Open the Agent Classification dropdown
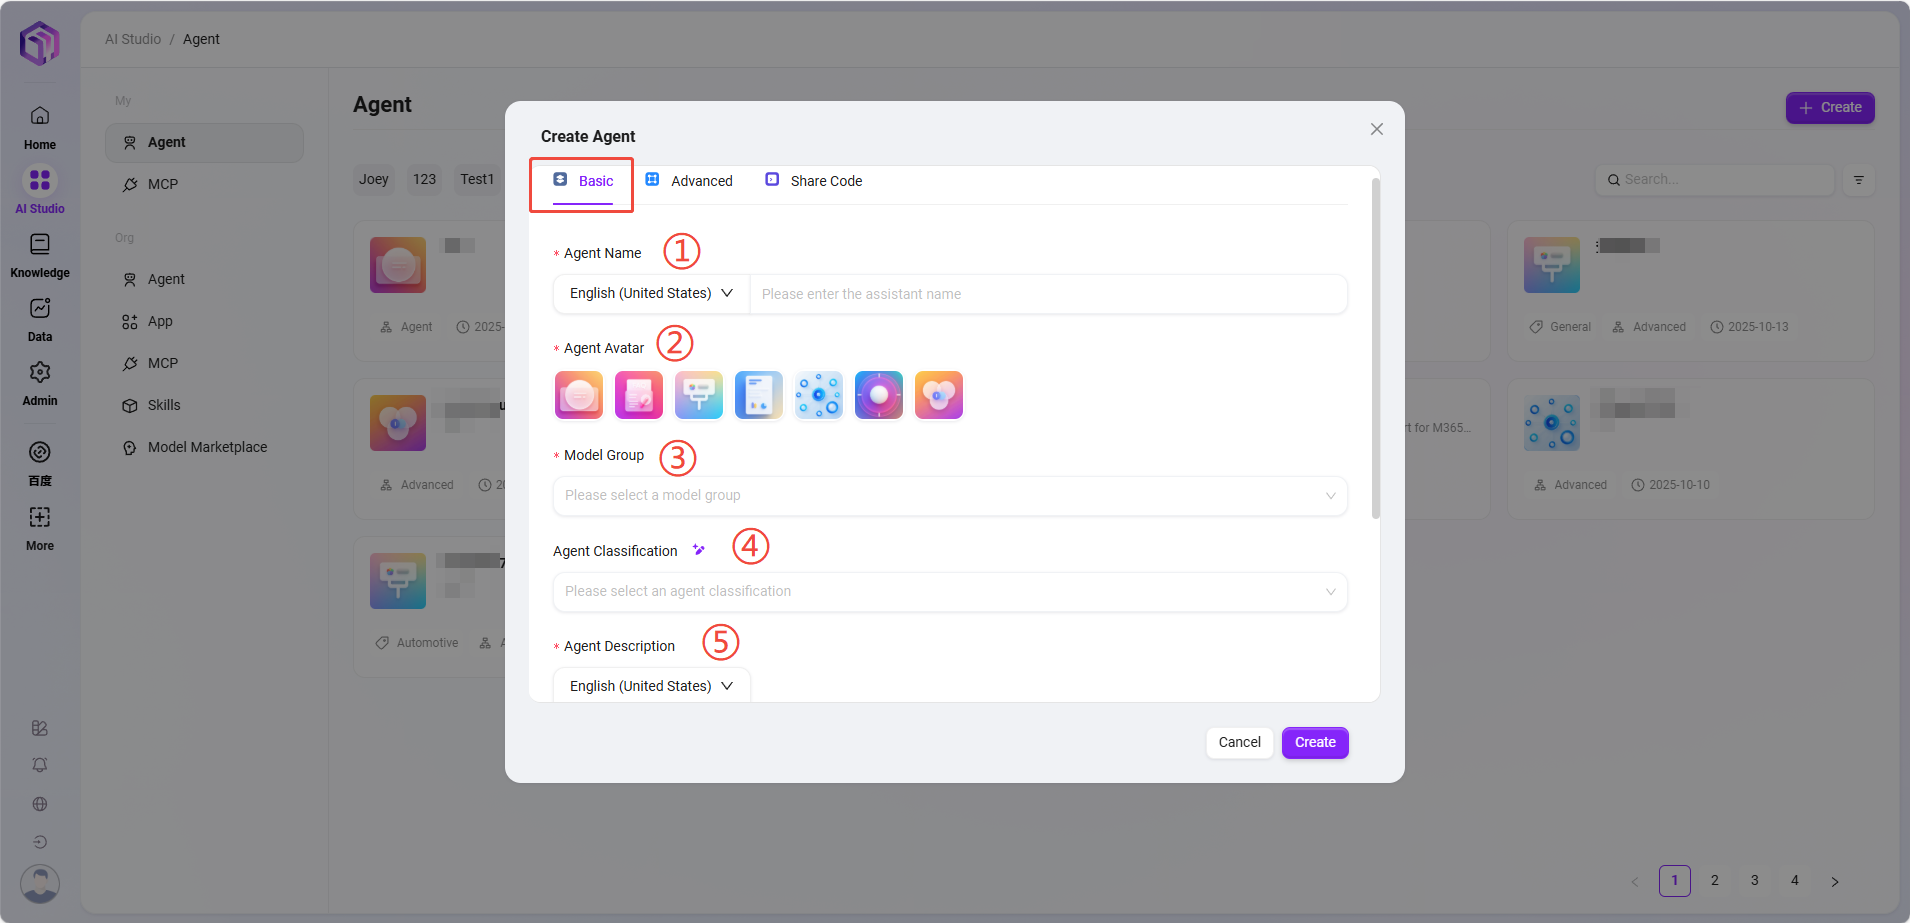 949,592
